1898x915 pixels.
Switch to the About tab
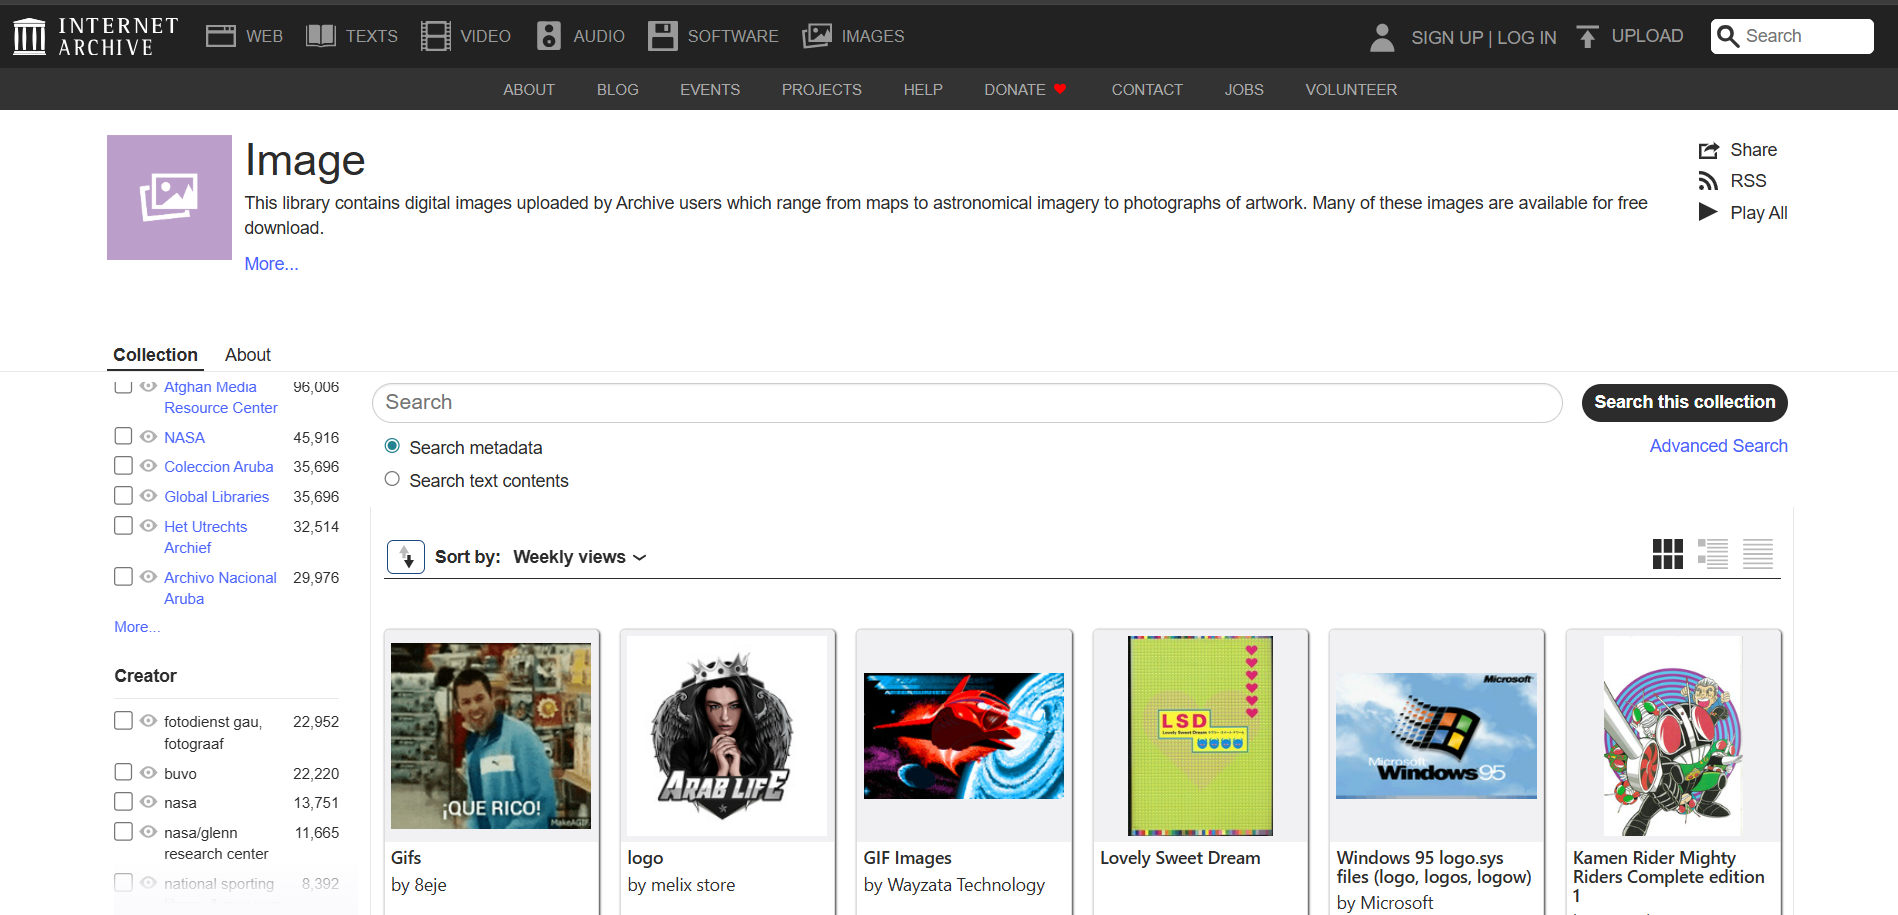pos(247,355)
